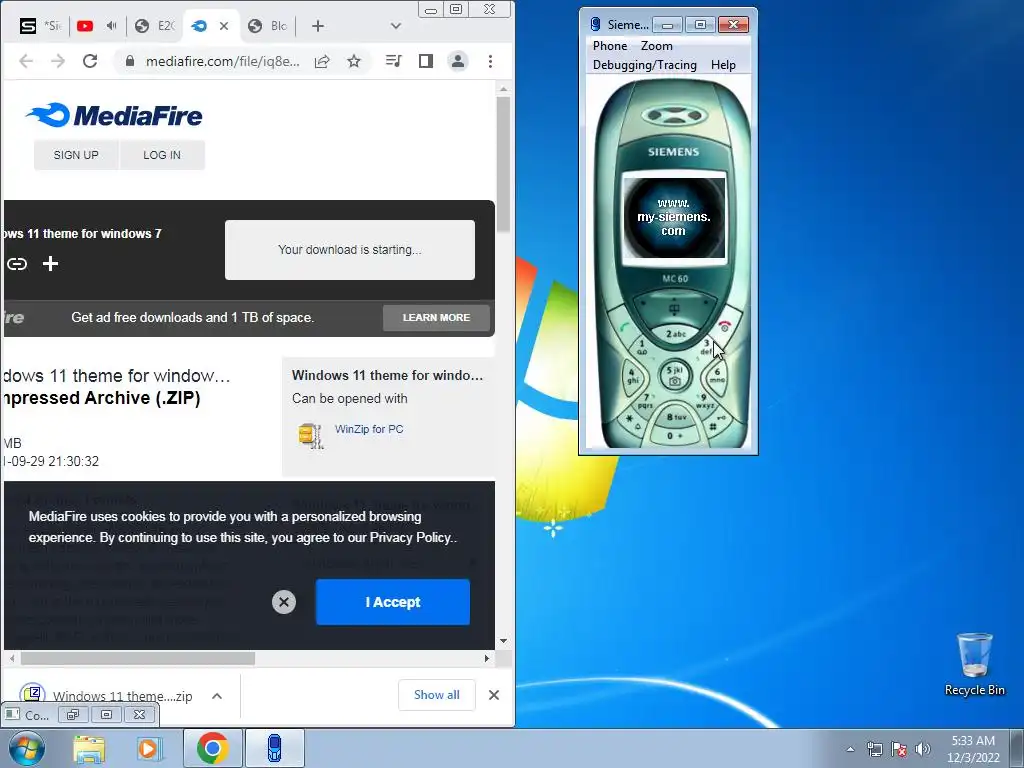Click the taskbar clock showing 5:33 AM
The height and width of the screenshot is (768, 1024).
coord(973,748)
